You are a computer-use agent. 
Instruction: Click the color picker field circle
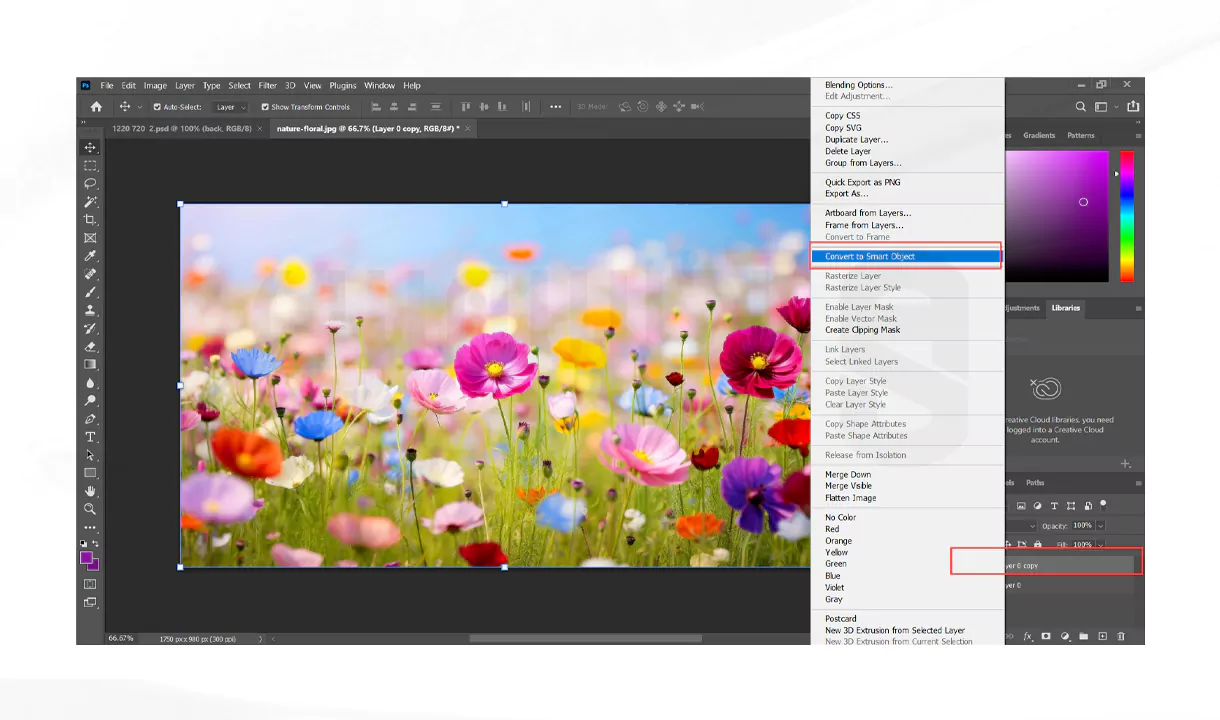pyautogui.click(x=1083, y=202)
